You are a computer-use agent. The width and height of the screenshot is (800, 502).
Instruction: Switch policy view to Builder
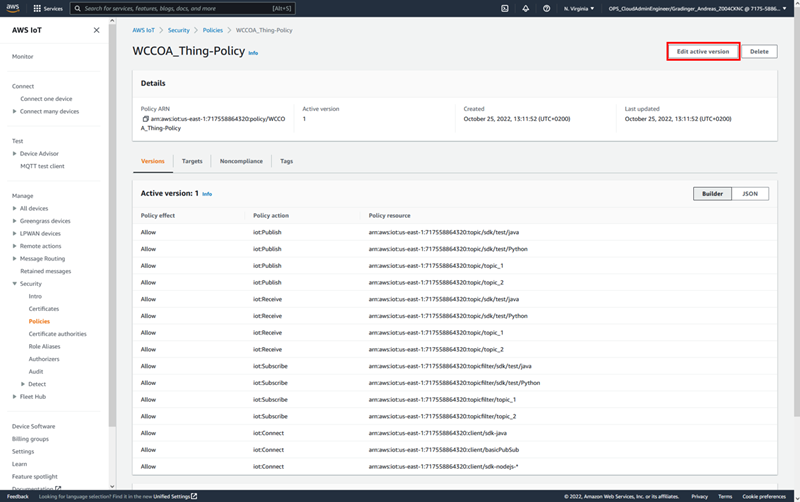[712, 193]
